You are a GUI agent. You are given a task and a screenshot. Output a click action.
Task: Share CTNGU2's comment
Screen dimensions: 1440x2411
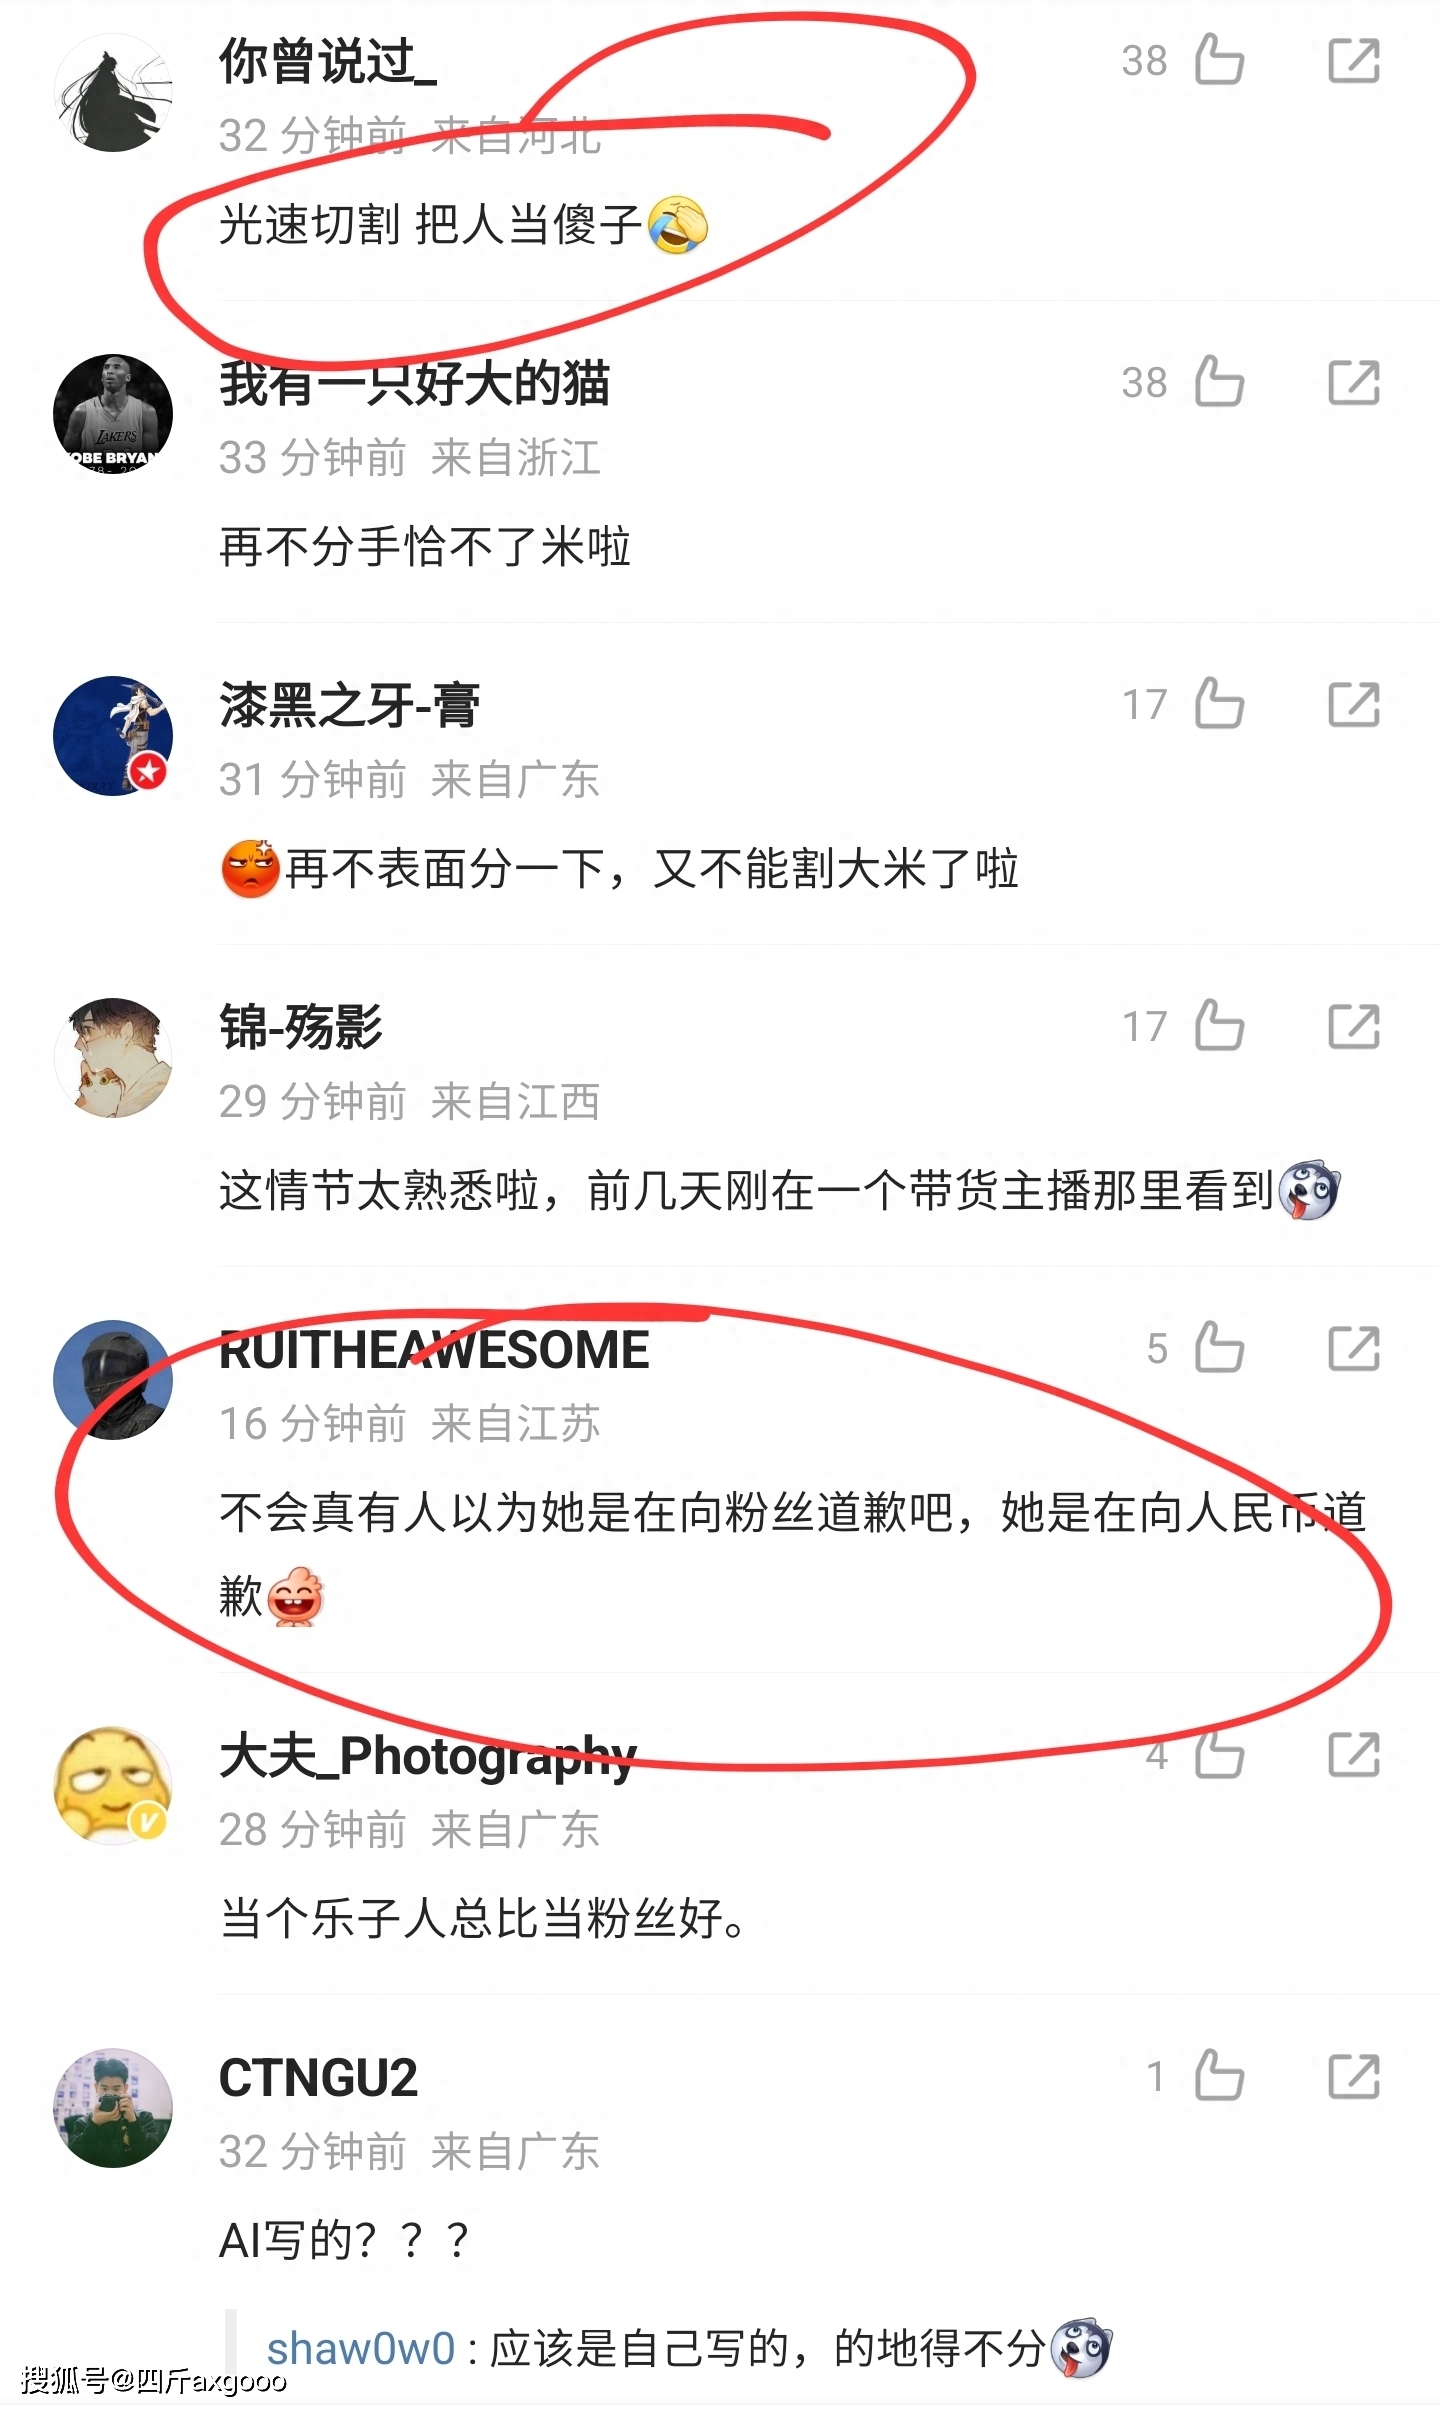click(1354, 2076)
